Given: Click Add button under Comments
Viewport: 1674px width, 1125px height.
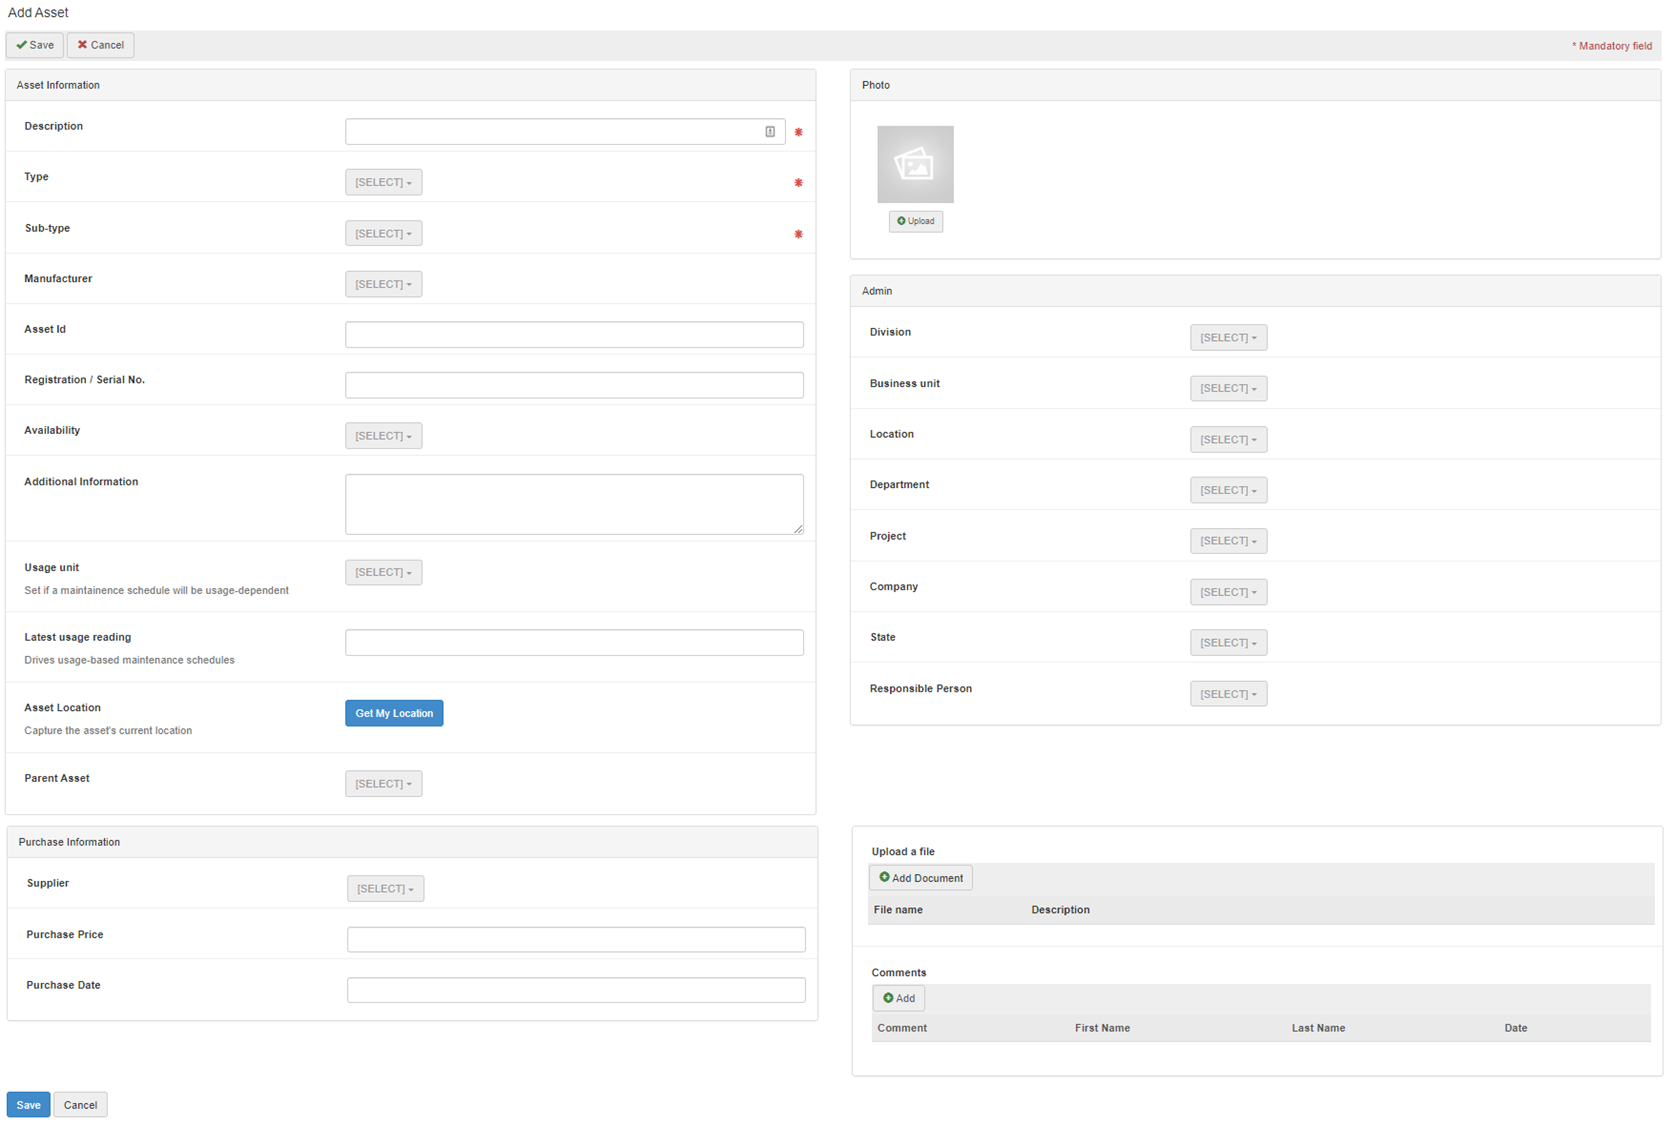Looking at the screenshot, I should click(898, 998).
